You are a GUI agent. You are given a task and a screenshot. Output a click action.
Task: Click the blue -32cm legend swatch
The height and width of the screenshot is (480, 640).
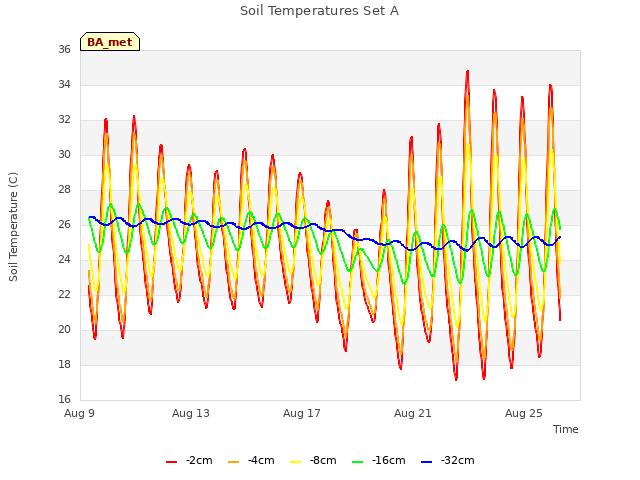coord(426,462)
